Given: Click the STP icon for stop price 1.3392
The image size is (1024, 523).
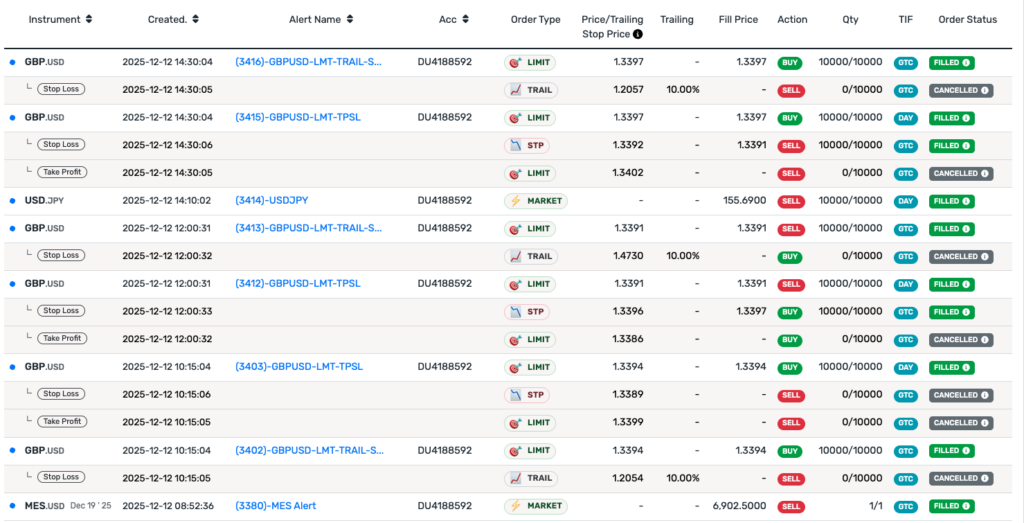Looking at the screenshot, I should coord(516,146).
